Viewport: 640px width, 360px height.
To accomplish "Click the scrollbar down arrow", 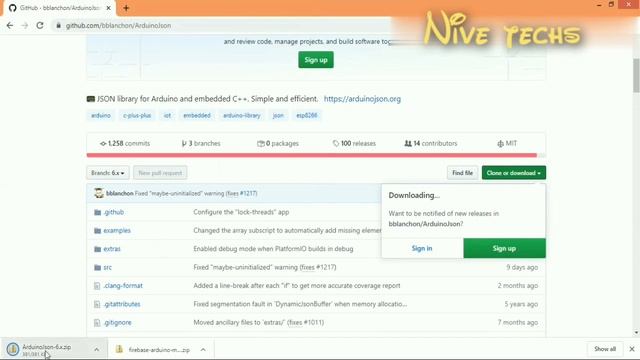I will (636, 333).
